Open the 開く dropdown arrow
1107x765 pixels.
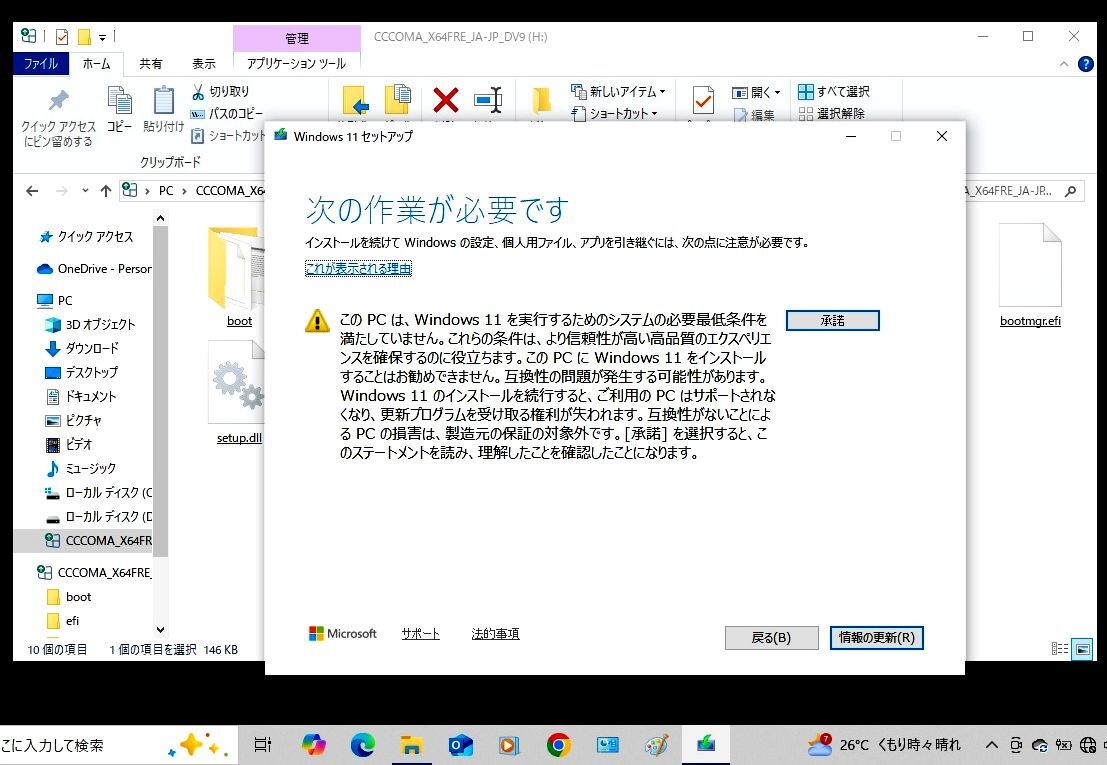777,92
